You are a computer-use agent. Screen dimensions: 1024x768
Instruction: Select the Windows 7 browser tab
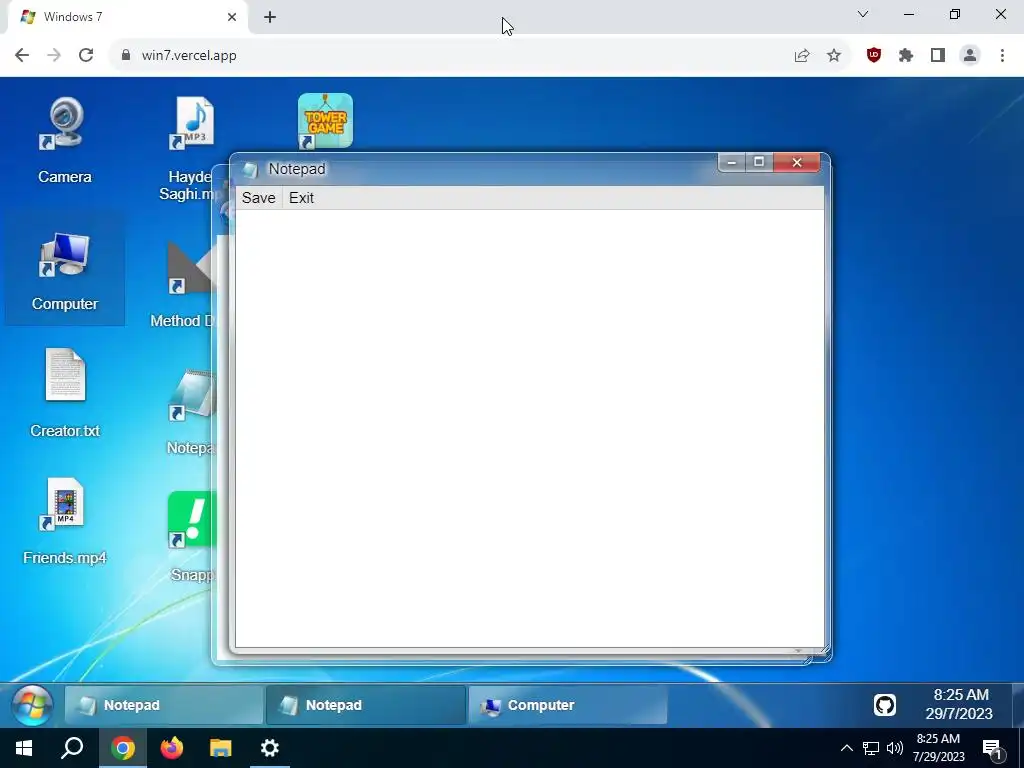click(x=127, y=17)
